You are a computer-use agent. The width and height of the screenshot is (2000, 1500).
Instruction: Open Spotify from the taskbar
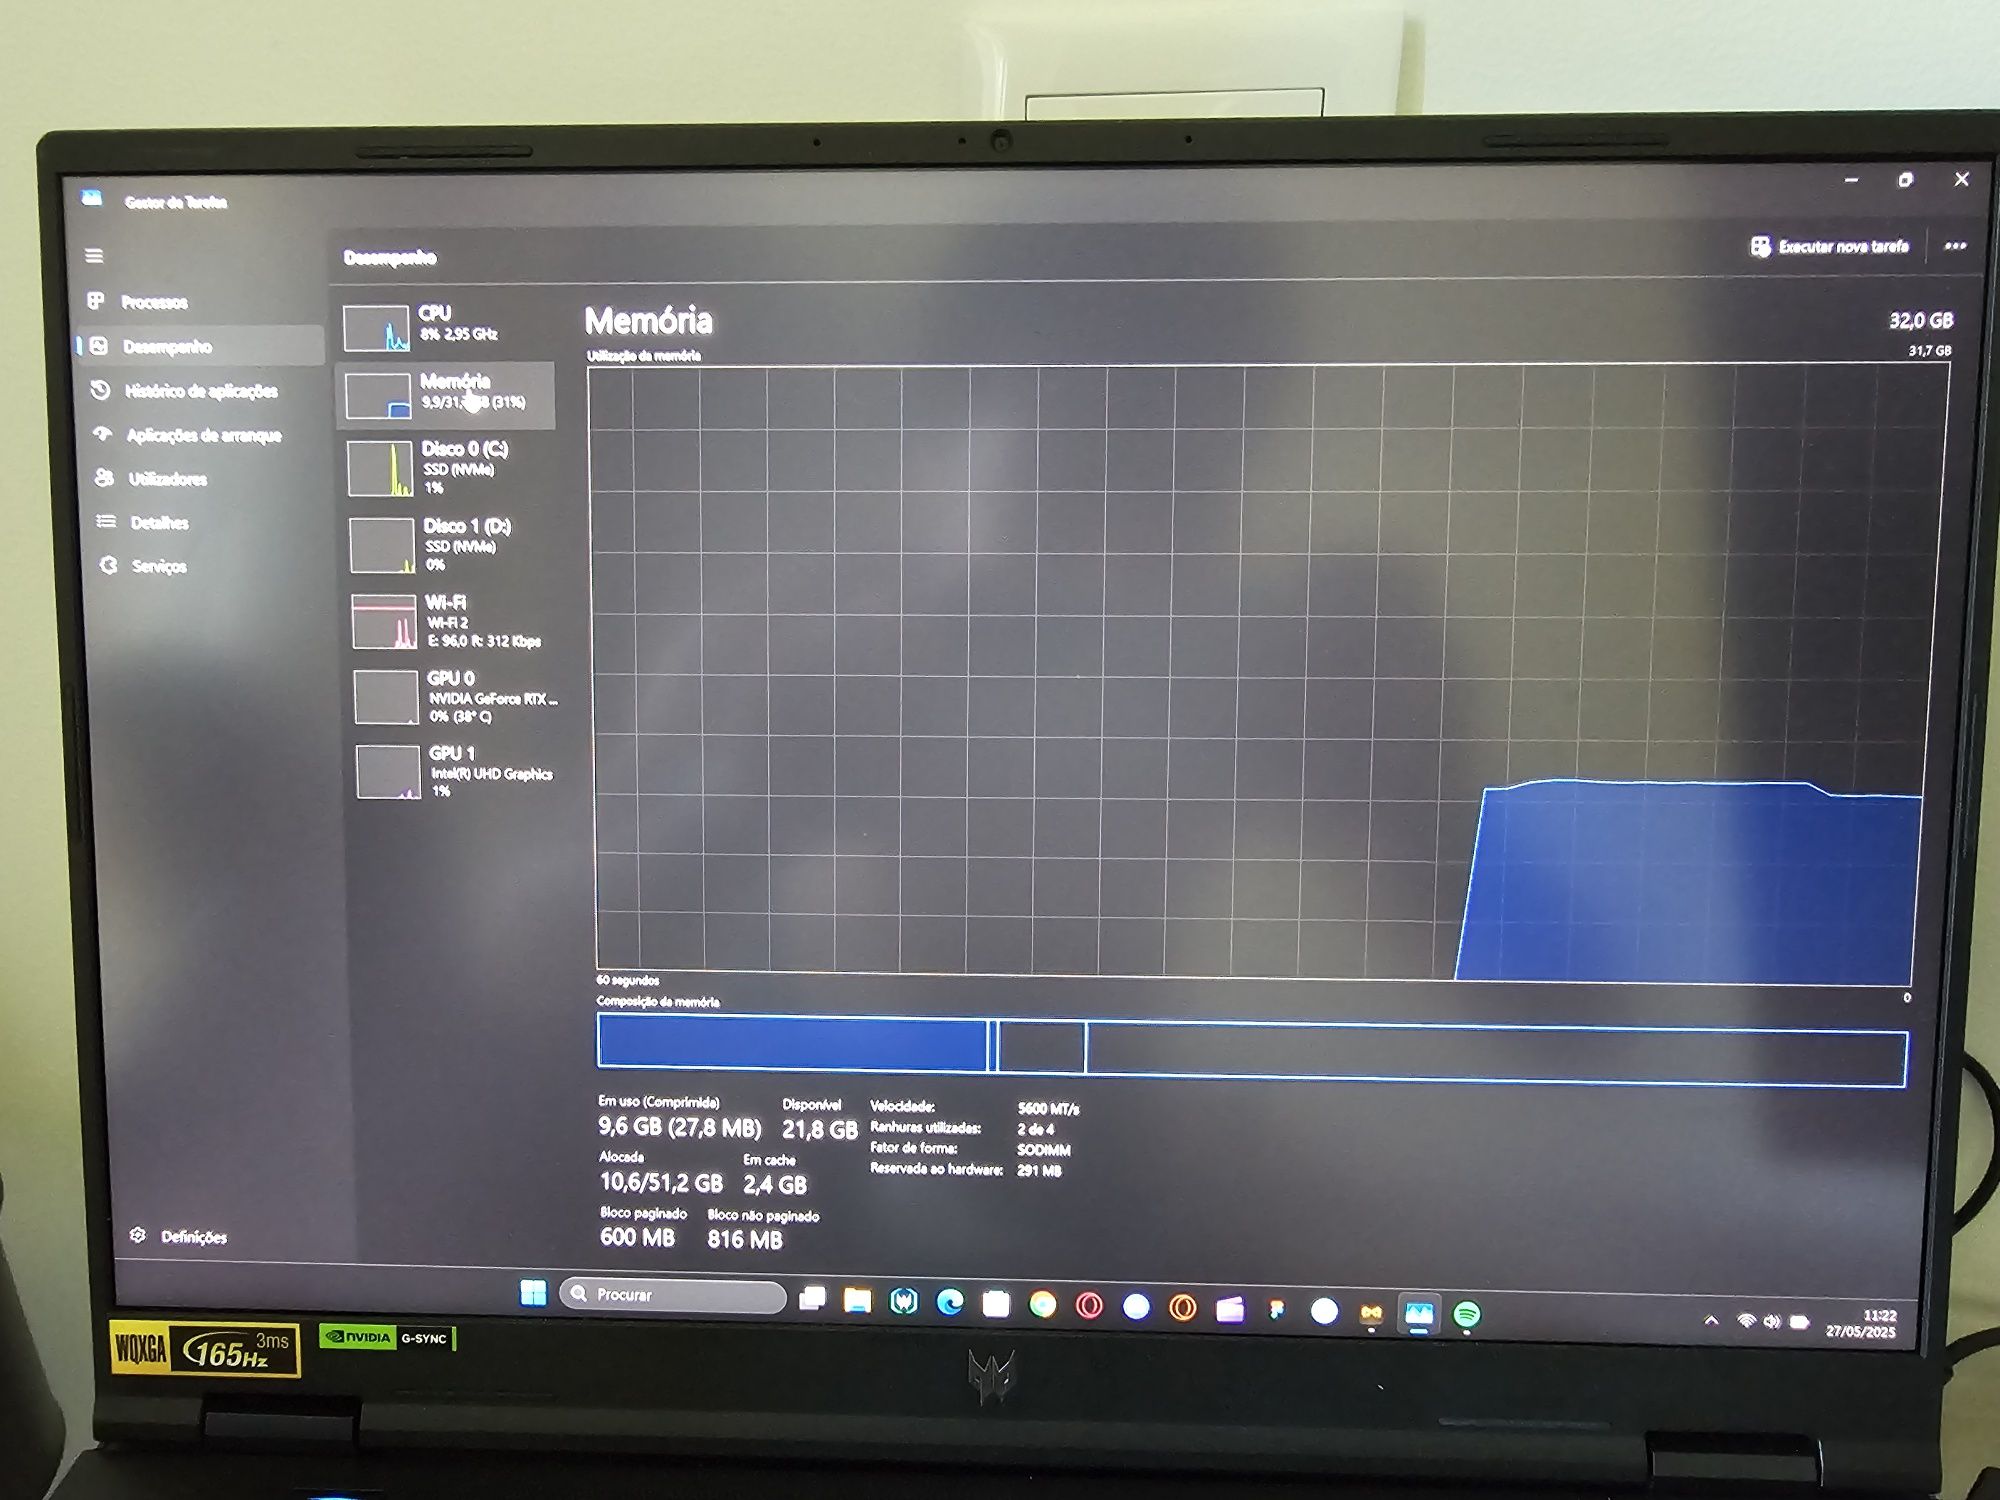[x=1466, y=1314]
